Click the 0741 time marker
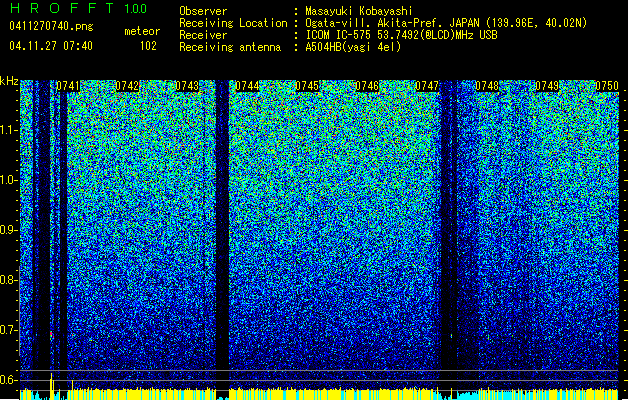The image size is (629, 400). click(68, 86)
